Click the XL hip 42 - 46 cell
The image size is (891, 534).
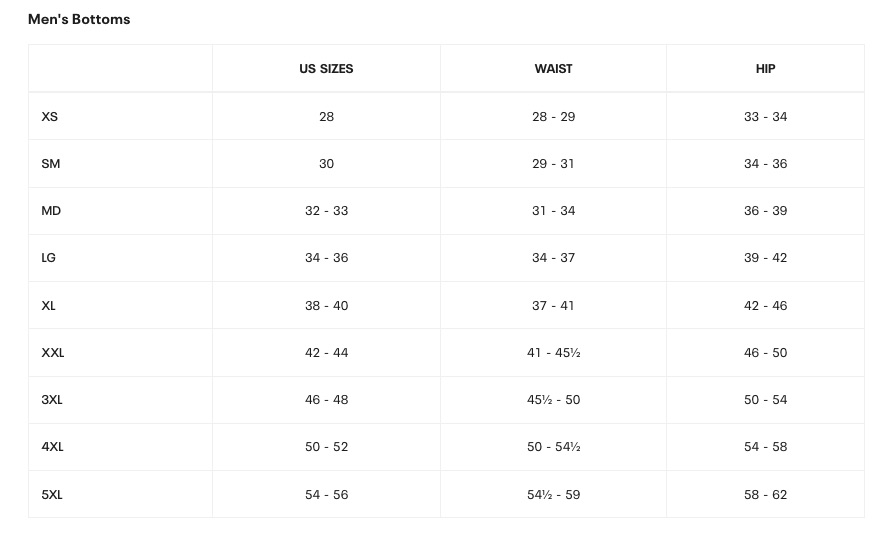[765, 306]
